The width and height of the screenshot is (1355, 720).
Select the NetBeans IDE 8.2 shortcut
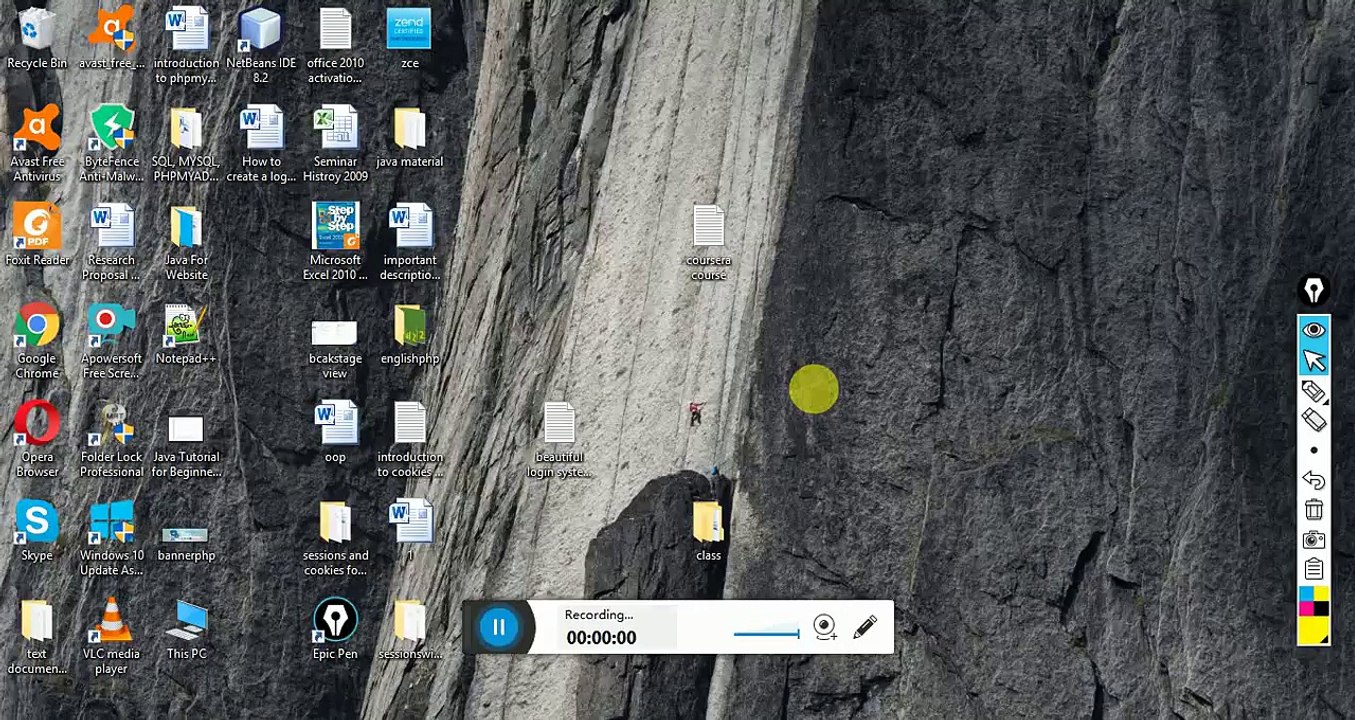pyautogui.click(x=261, y=47)
